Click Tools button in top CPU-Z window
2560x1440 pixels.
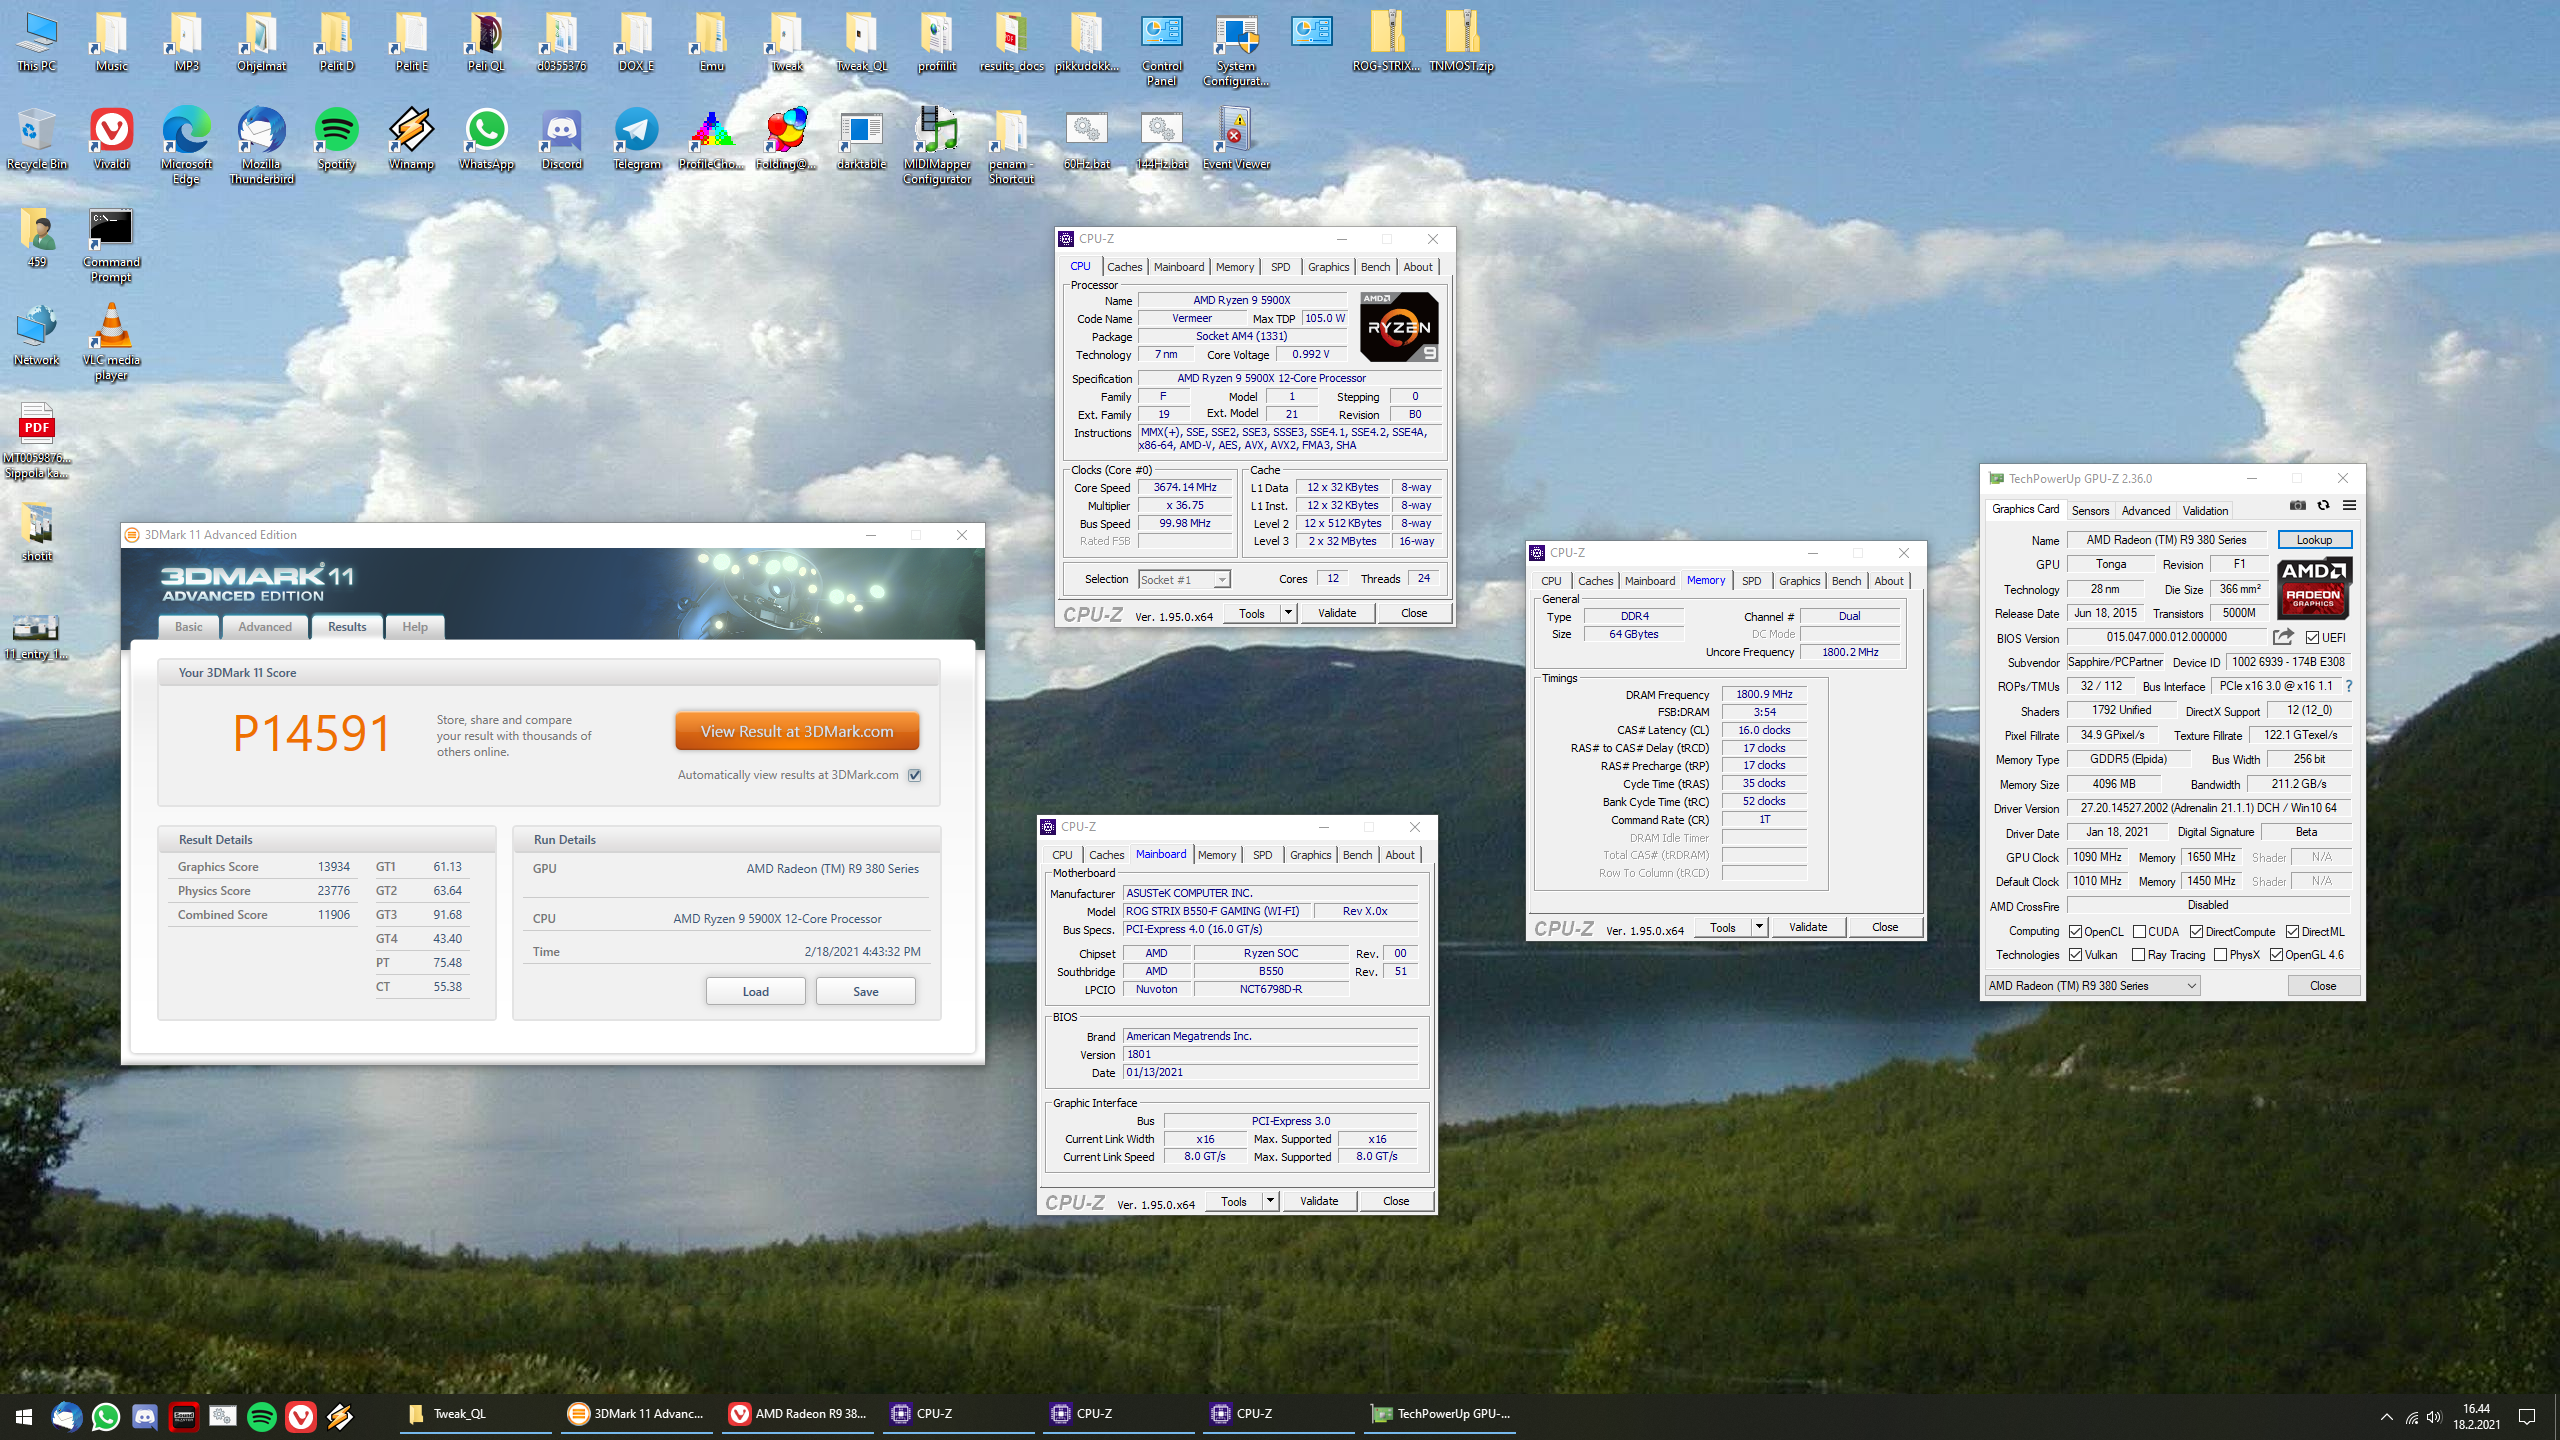[1251, 613]
